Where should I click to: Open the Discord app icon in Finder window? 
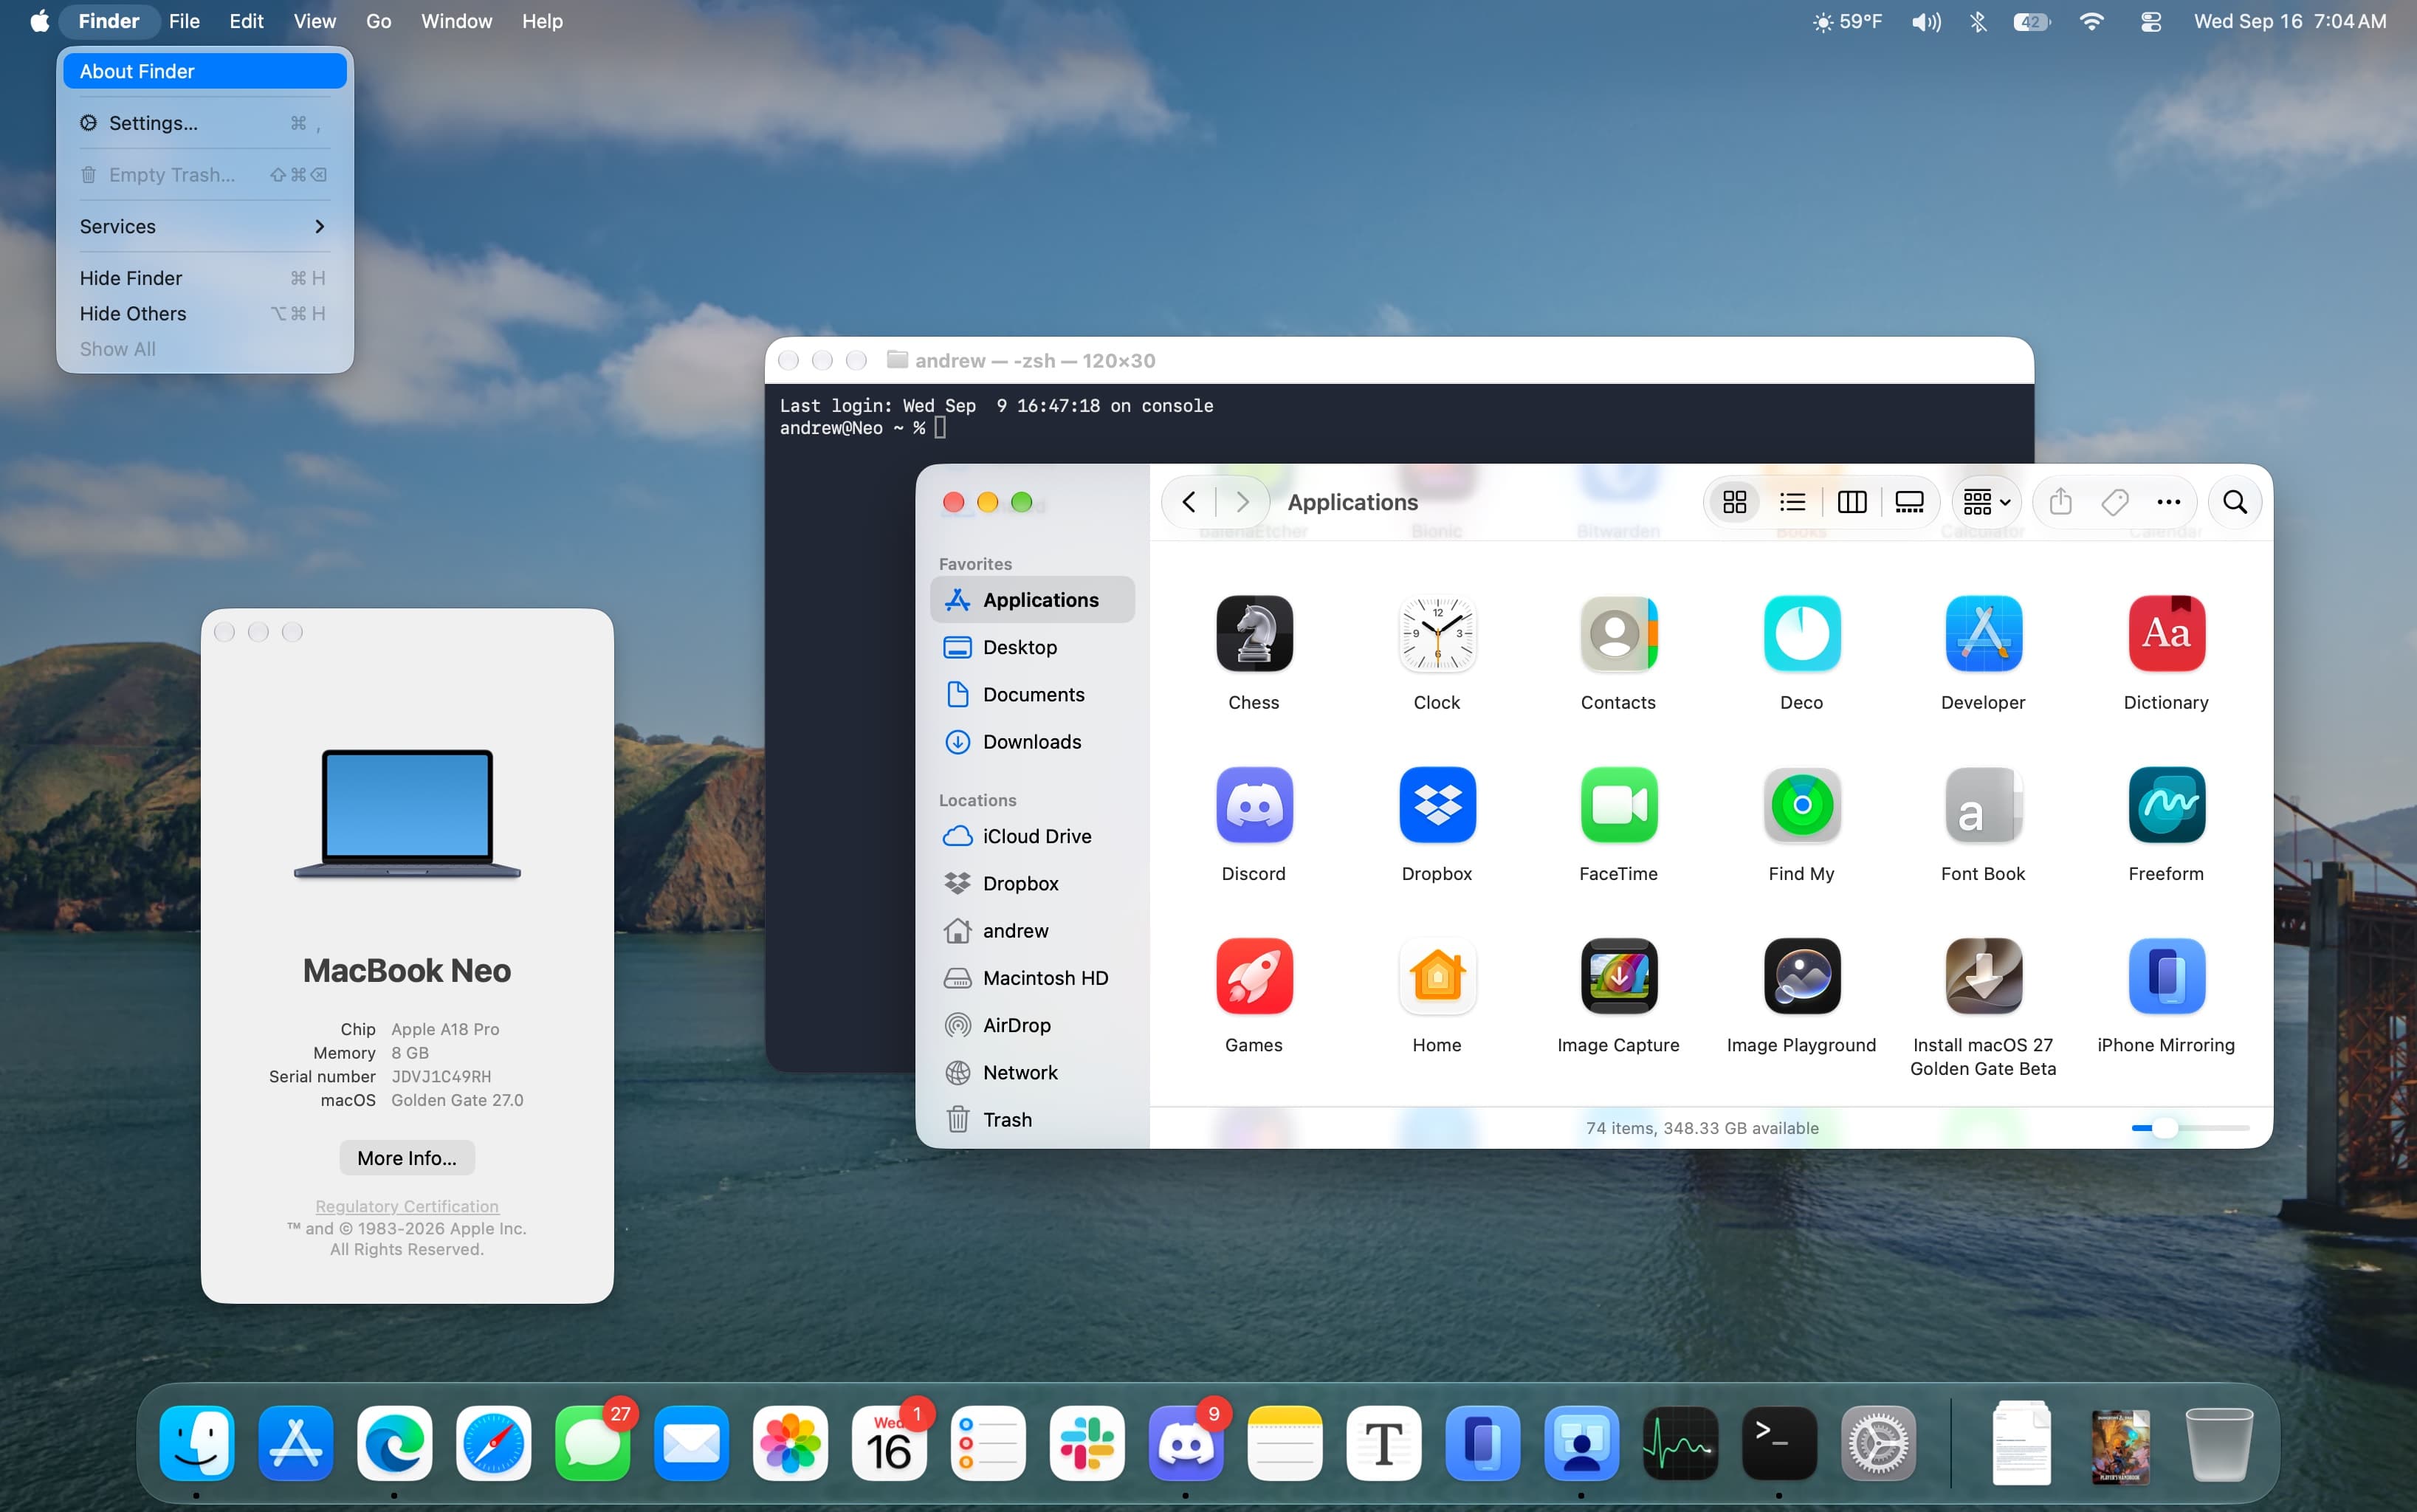pos(1254,805)
